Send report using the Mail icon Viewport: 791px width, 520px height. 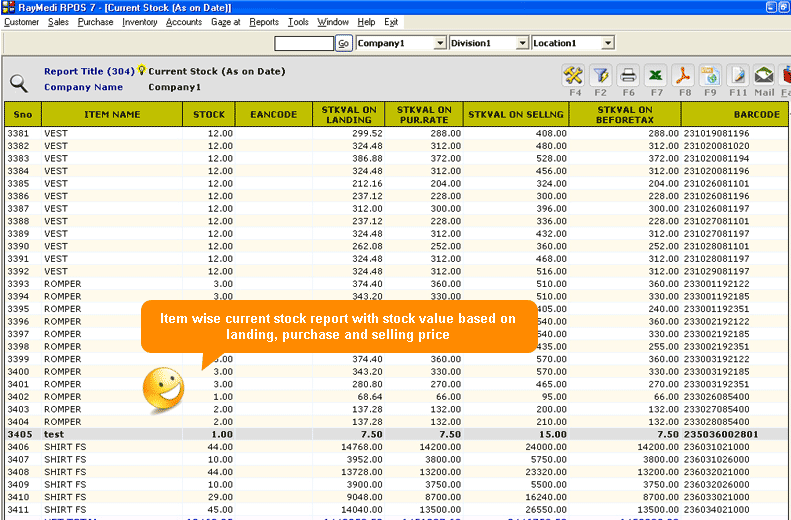(x=764, y=75)
